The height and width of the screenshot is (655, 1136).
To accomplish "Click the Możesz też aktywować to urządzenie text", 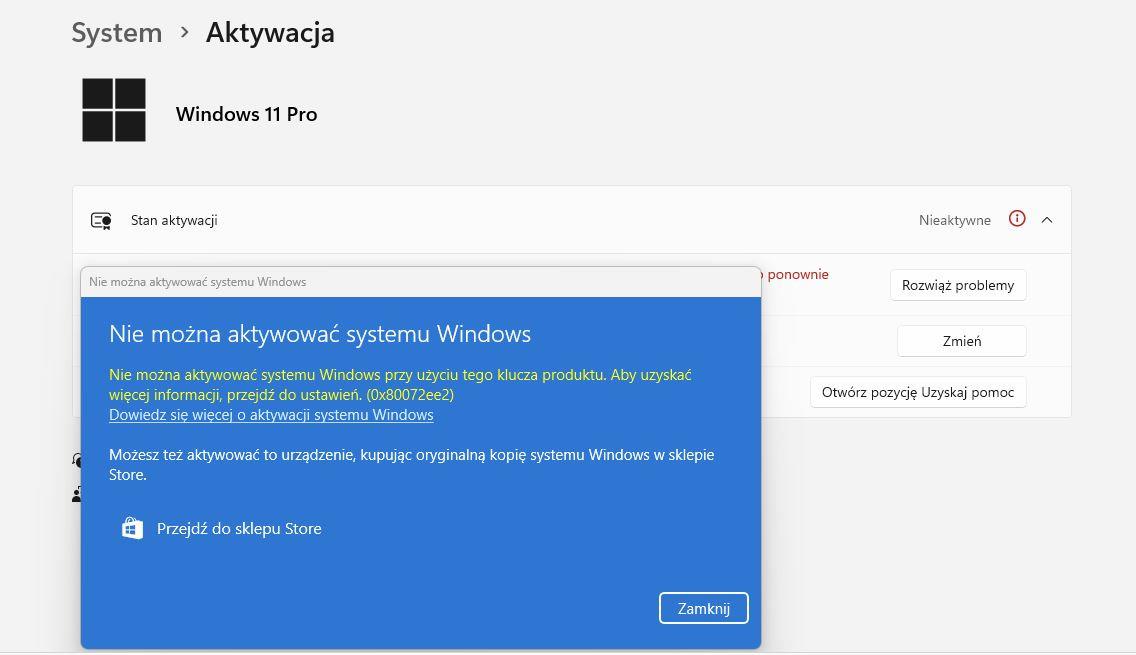I will click(412, 464).
